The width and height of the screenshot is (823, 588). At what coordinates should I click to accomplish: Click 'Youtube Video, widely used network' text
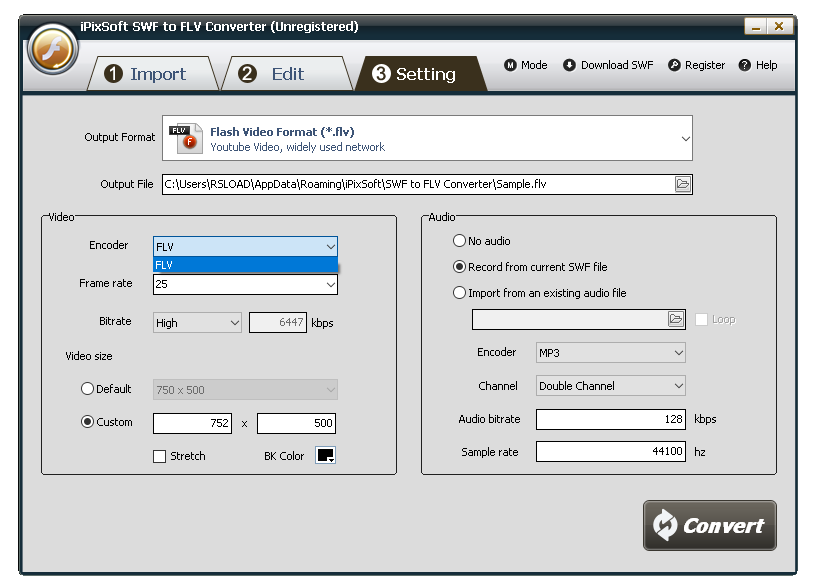298,147
